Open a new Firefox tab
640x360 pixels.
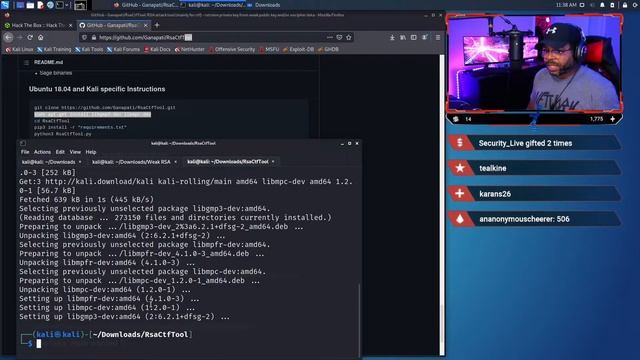(157, 25)
